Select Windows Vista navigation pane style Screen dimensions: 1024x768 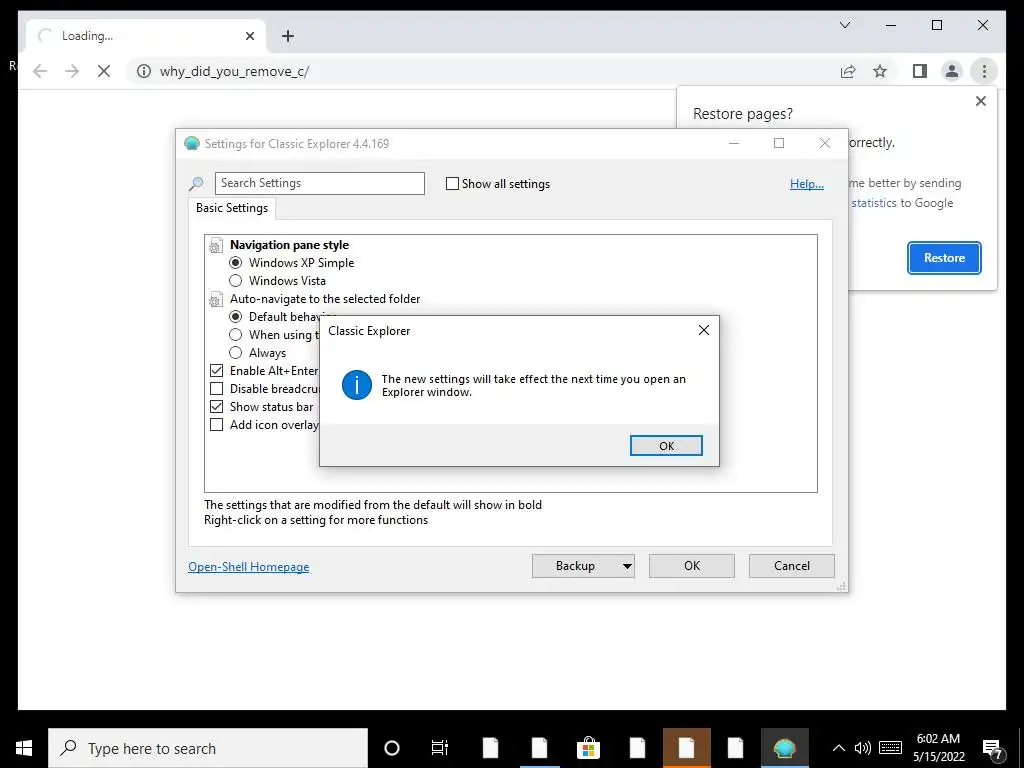point(236,281)
